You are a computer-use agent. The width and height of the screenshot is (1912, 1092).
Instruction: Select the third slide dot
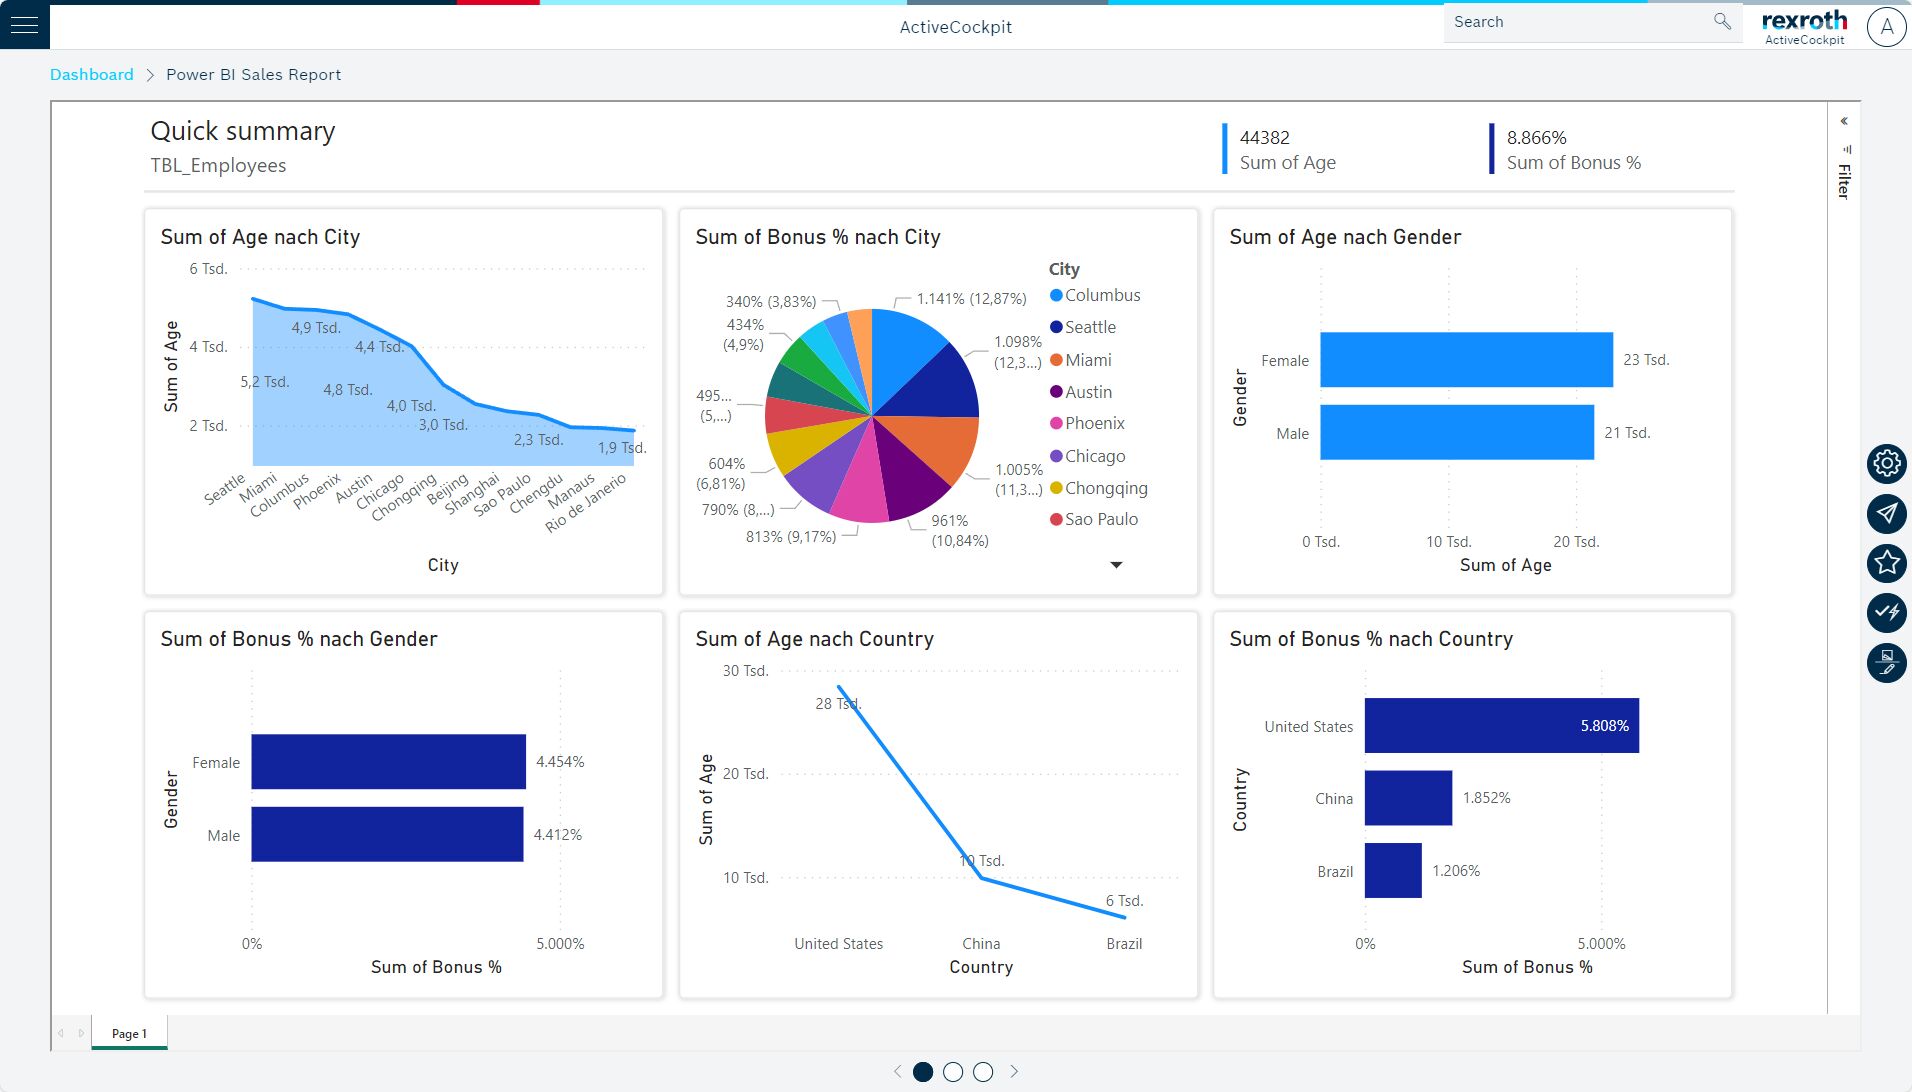point(983,1071)
